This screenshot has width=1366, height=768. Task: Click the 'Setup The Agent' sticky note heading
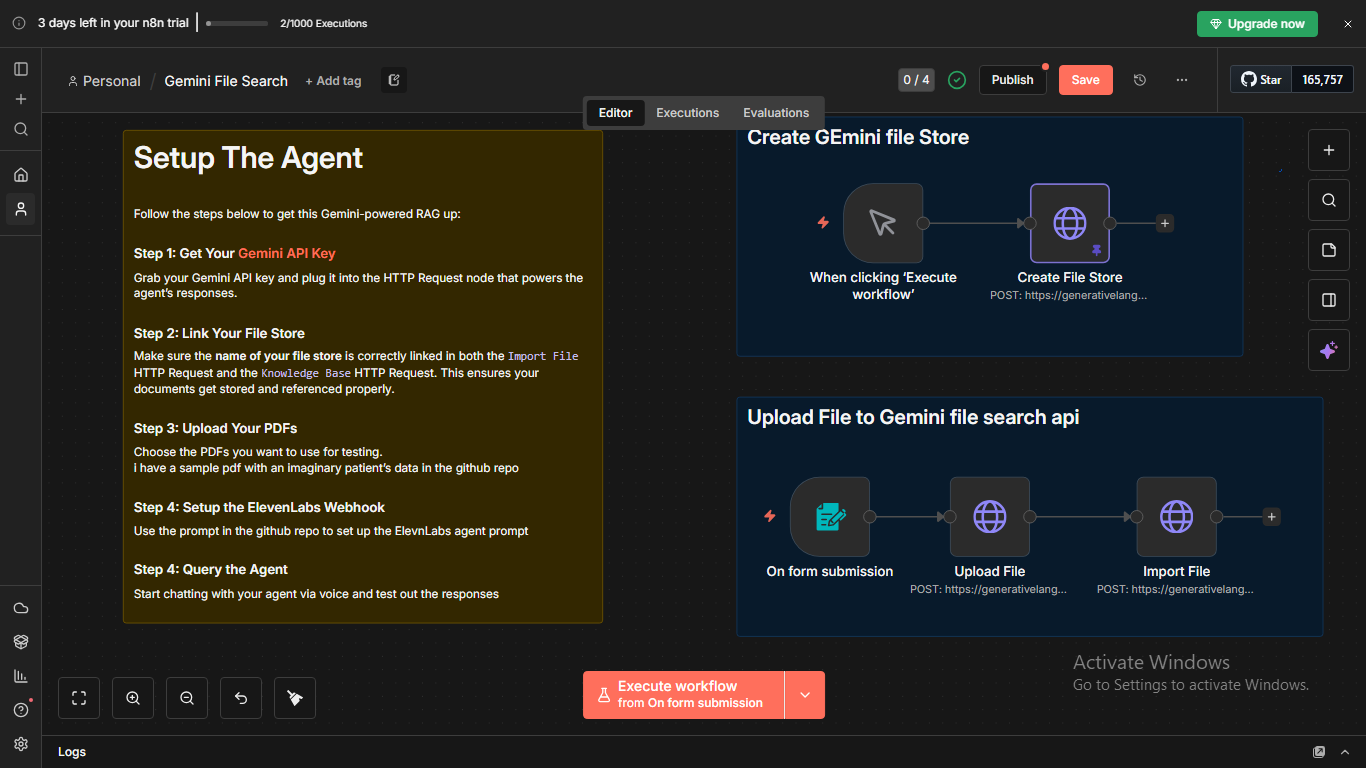[249, 158]
